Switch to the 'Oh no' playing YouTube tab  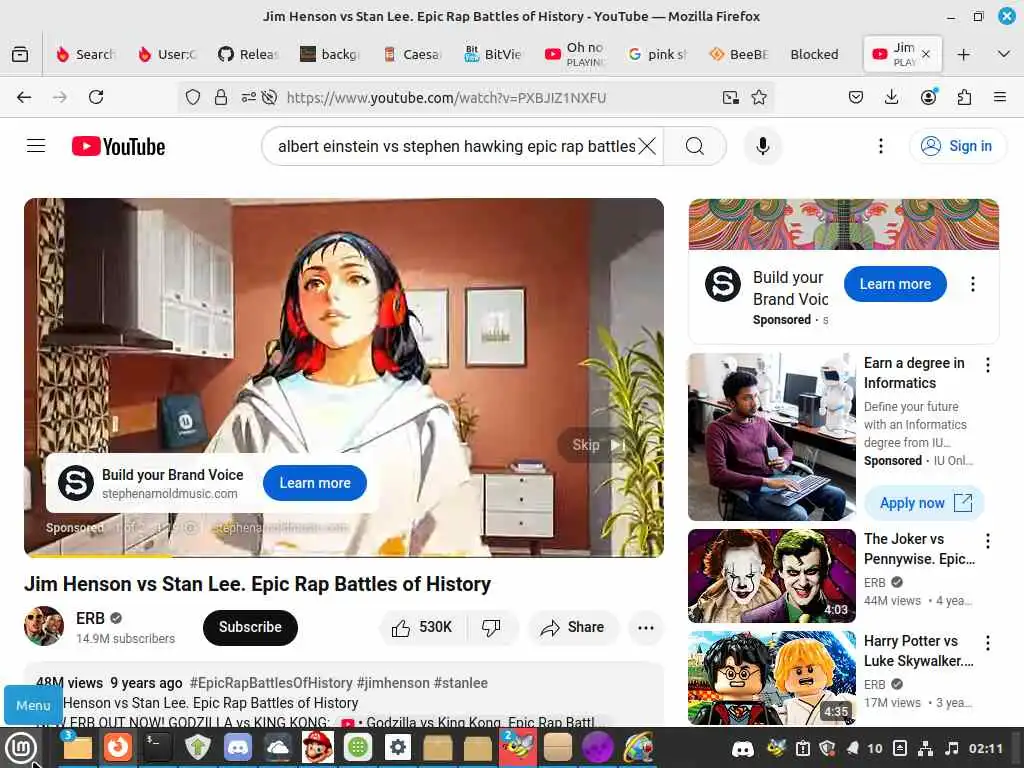[575, 54]
